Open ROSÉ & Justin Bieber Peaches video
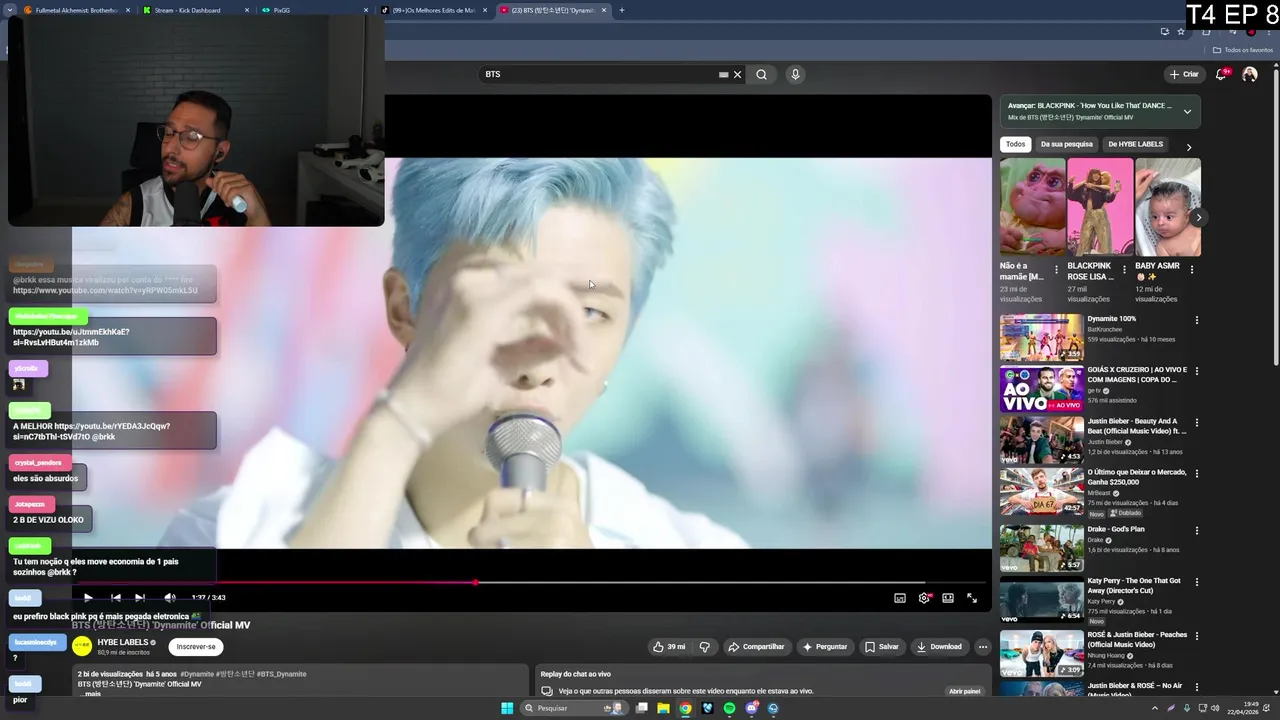Screen dimensions: 1280x720 tap(1041, 653)
